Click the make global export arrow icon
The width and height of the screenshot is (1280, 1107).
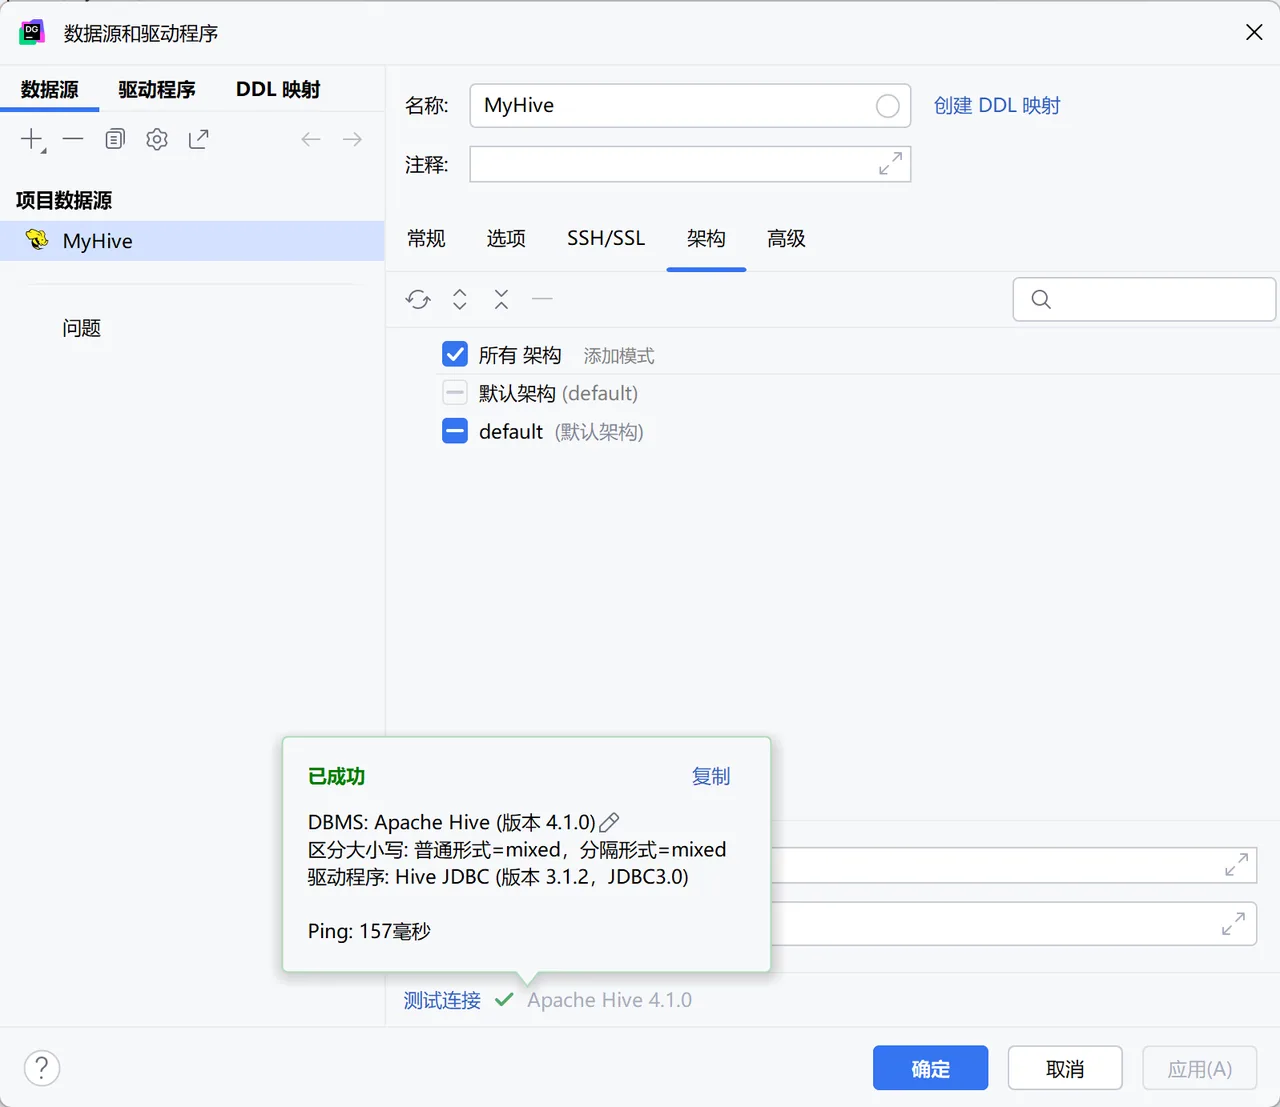199,139
